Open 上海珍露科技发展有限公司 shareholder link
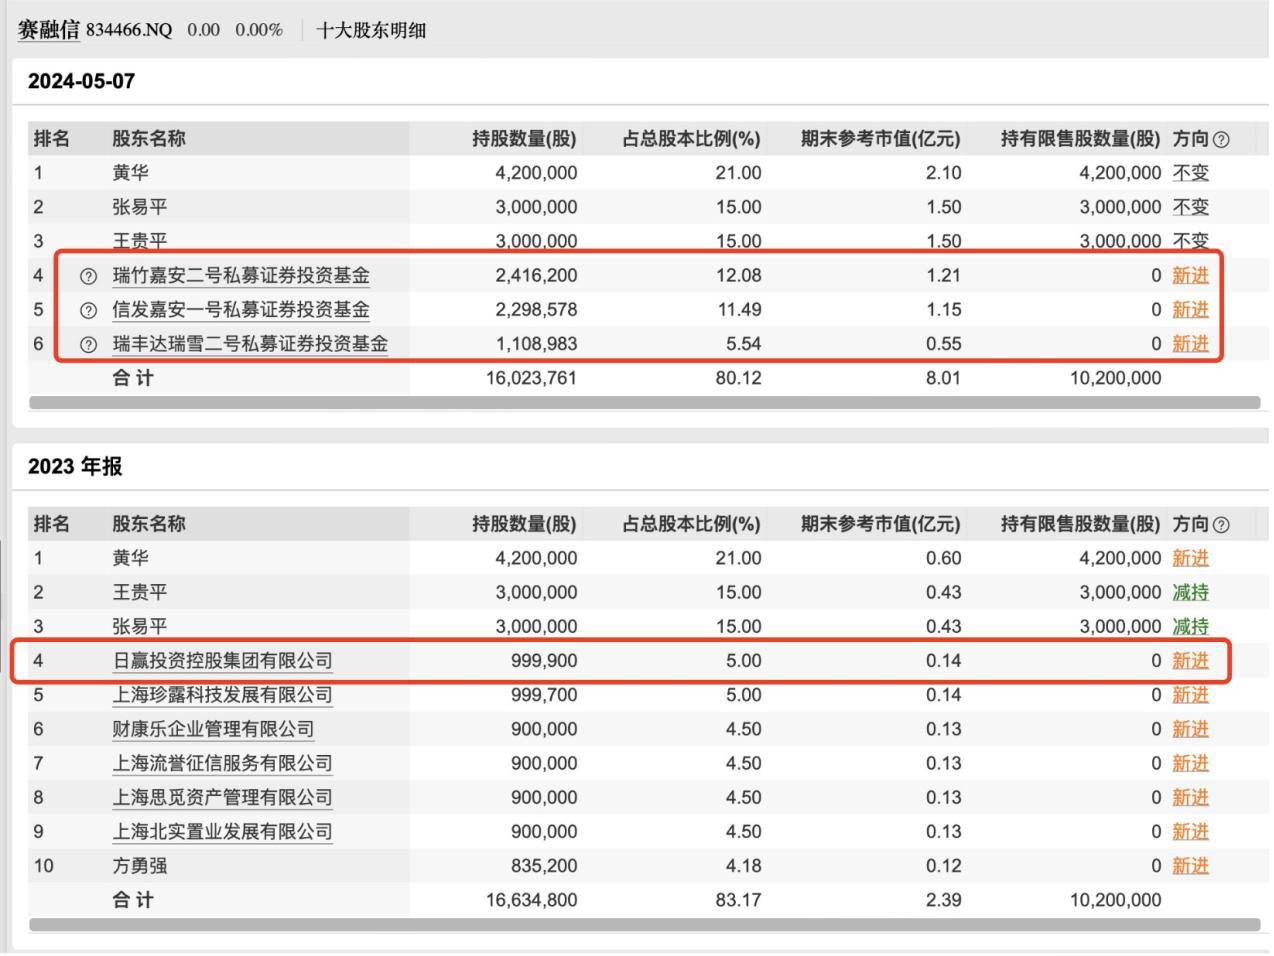The width and height of the screenshot is (1274, 956). pos(222,694)
